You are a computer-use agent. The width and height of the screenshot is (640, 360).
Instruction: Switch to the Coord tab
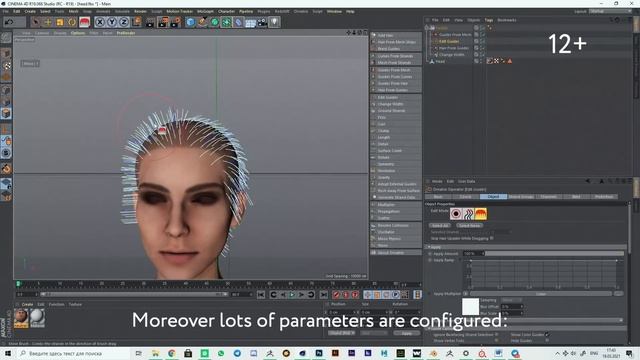point(465,197)
